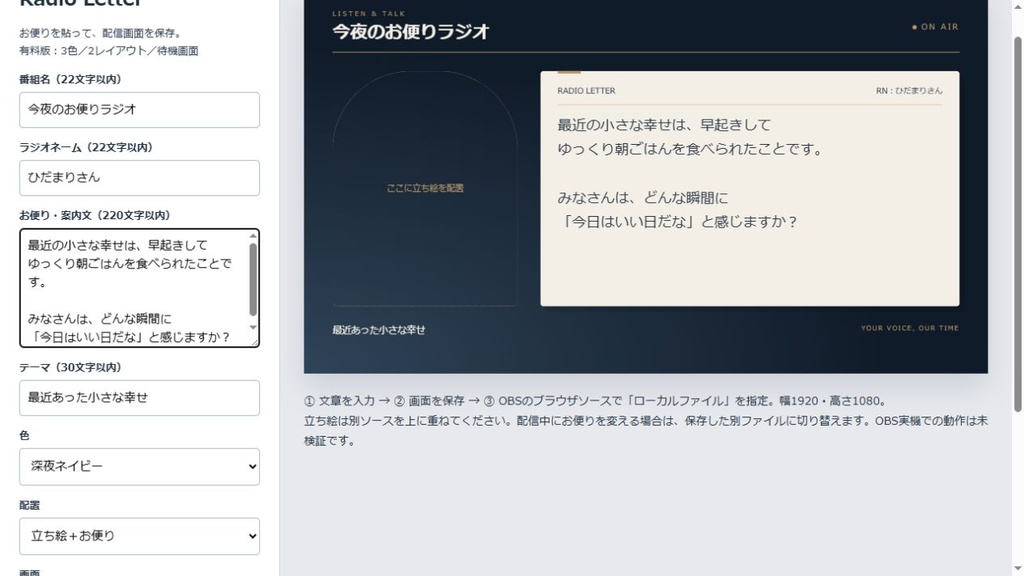The width and height of the screenshot is (1024, 576).
Task: Open the 色 dropdown showing 深夜ネイビー
Action: click(x=139, y=466)
